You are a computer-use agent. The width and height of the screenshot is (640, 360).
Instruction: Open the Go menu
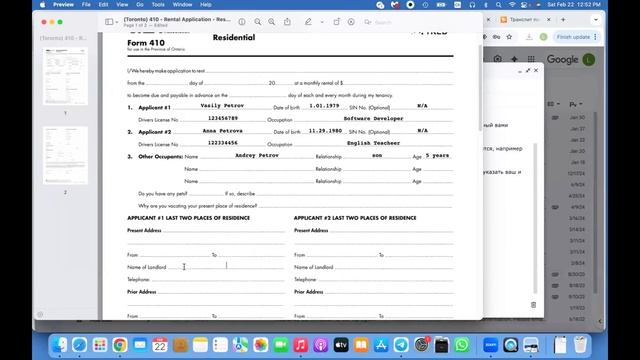pos(140,5)
